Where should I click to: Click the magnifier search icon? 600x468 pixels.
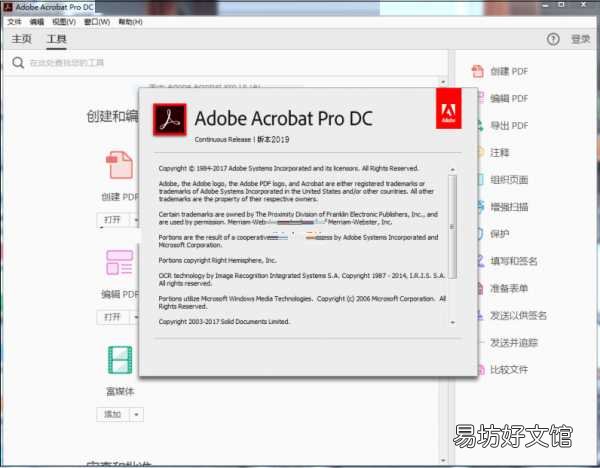pyautogui.click(x=18, y=62)
